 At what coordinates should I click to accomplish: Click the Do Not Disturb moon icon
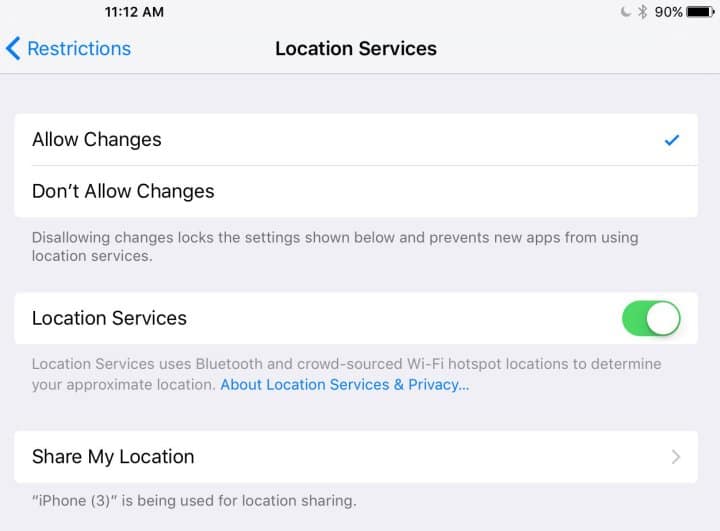(x=625, y=11)
